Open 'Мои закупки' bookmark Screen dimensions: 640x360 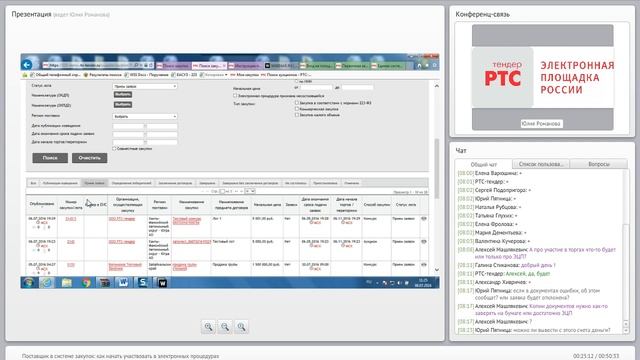(245, 75)
